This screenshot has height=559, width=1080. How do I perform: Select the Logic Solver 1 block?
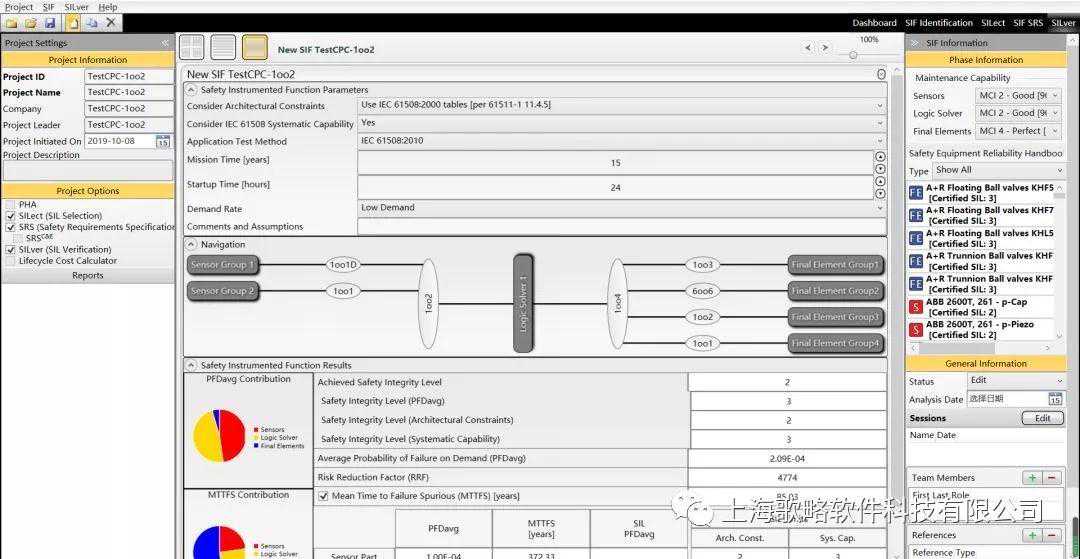pyautogui.click(x=523, y=303)
